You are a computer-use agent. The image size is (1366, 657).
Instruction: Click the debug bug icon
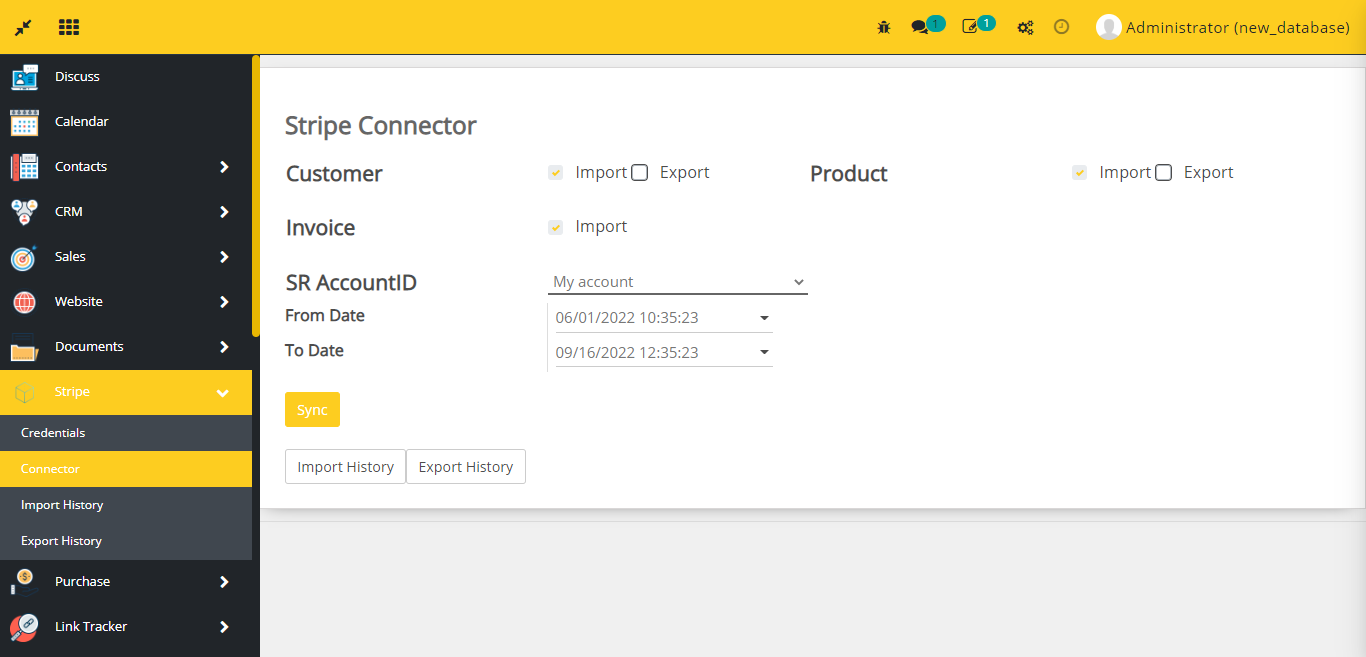point(884,27)
